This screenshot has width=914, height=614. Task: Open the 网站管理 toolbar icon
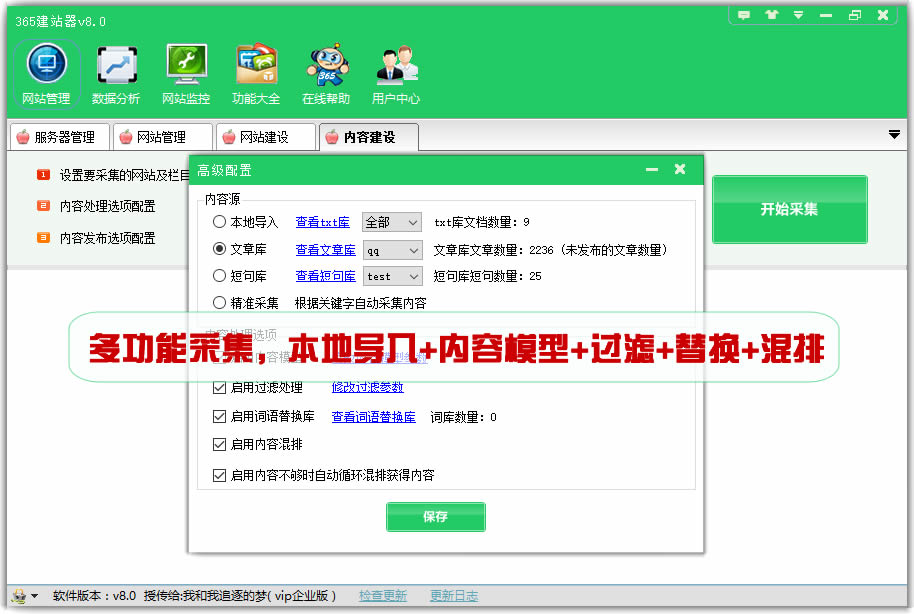pyautogui.click(x=46, y=66)
